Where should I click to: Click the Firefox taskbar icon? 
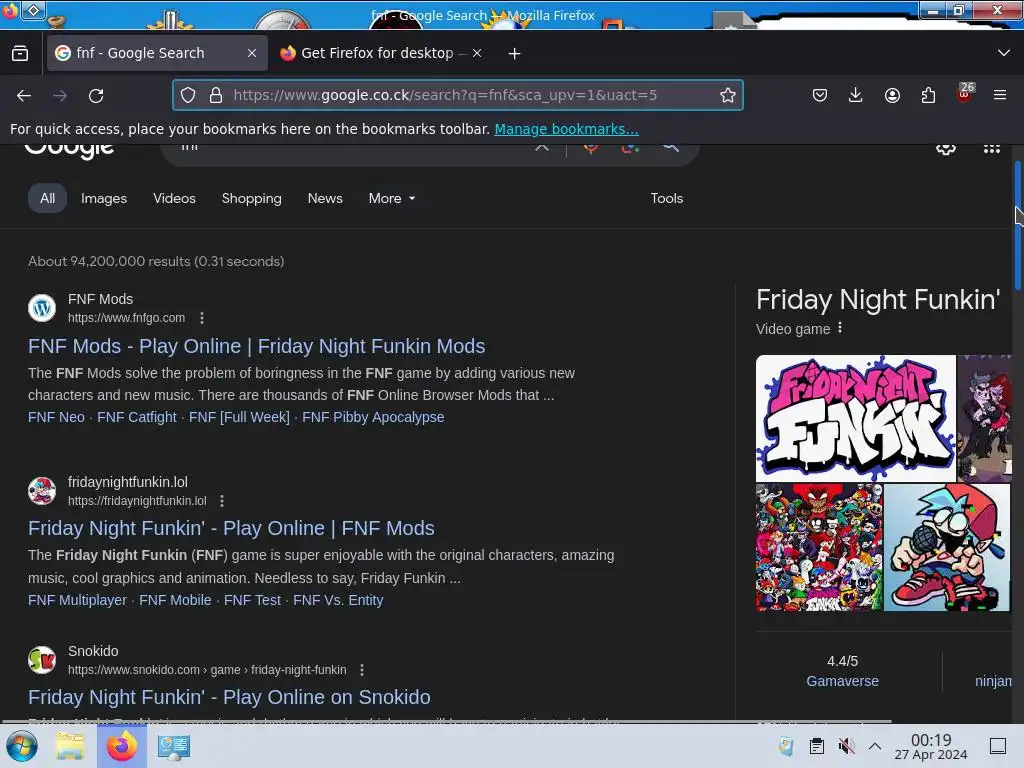[121, 746]
